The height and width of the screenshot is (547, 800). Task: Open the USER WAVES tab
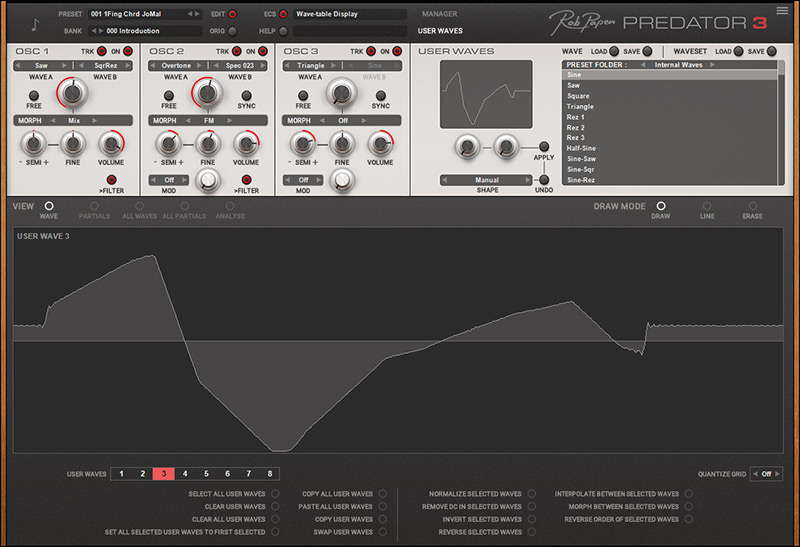(x=440, y=31)
